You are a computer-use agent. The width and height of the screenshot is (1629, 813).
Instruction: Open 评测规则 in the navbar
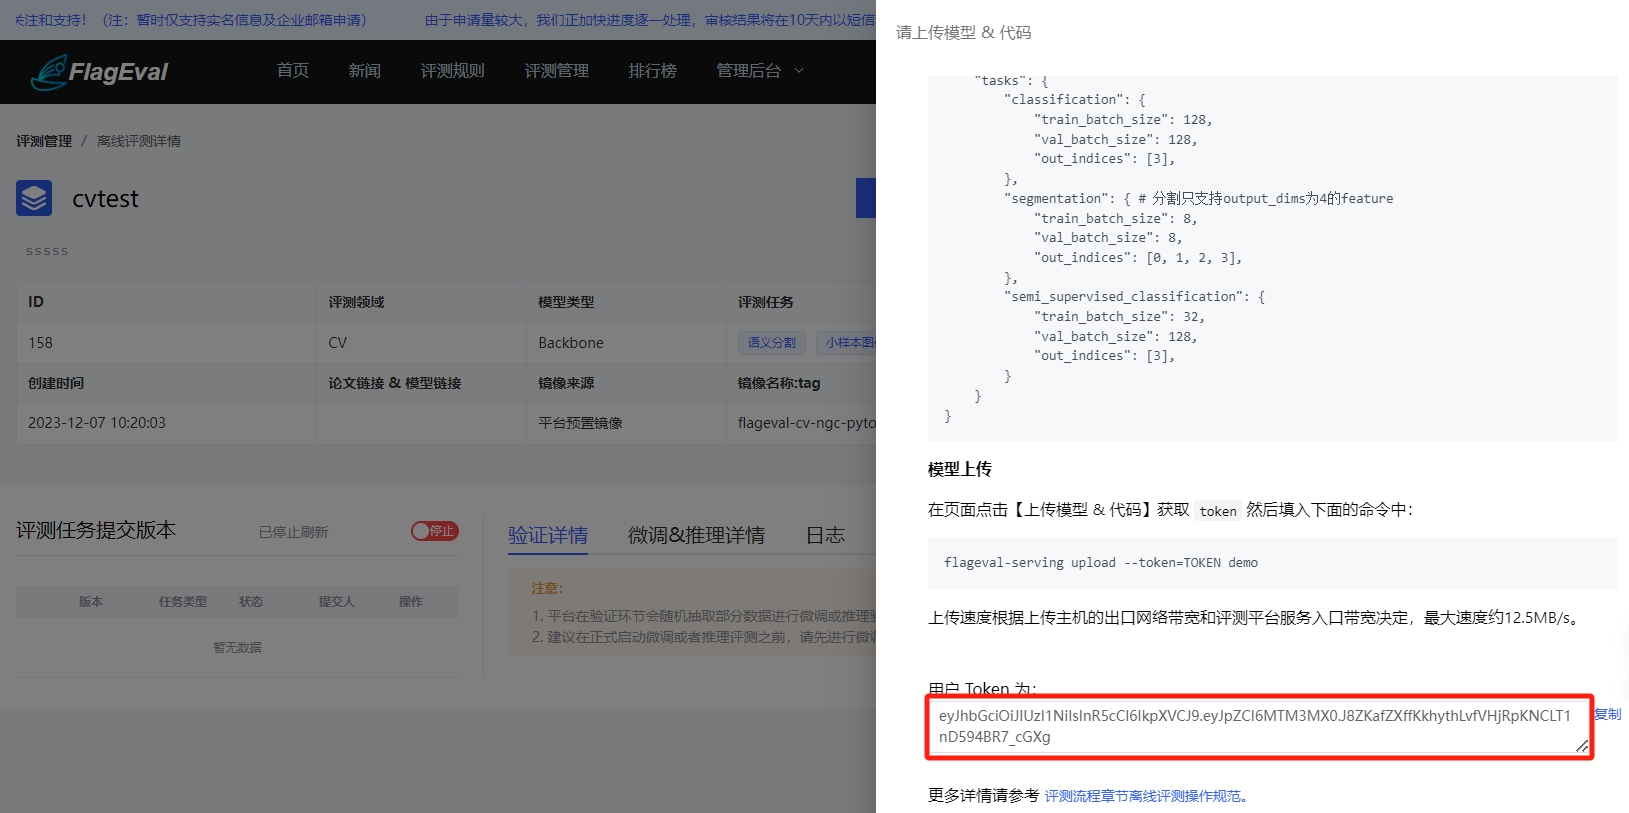452,71
